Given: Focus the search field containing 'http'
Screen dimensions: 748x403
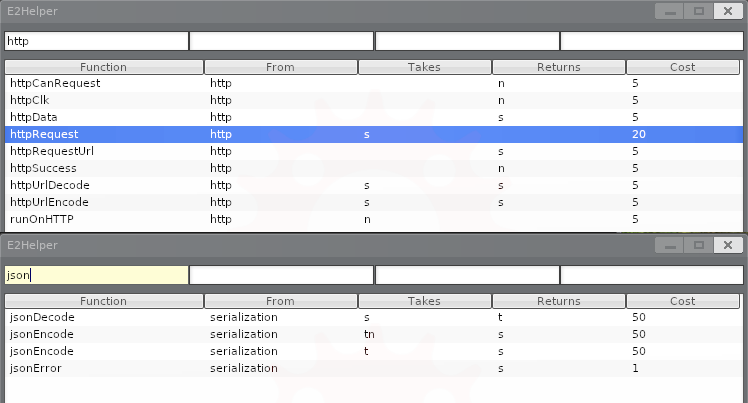Looking at the screenshot, I should [x=96, y=41].
